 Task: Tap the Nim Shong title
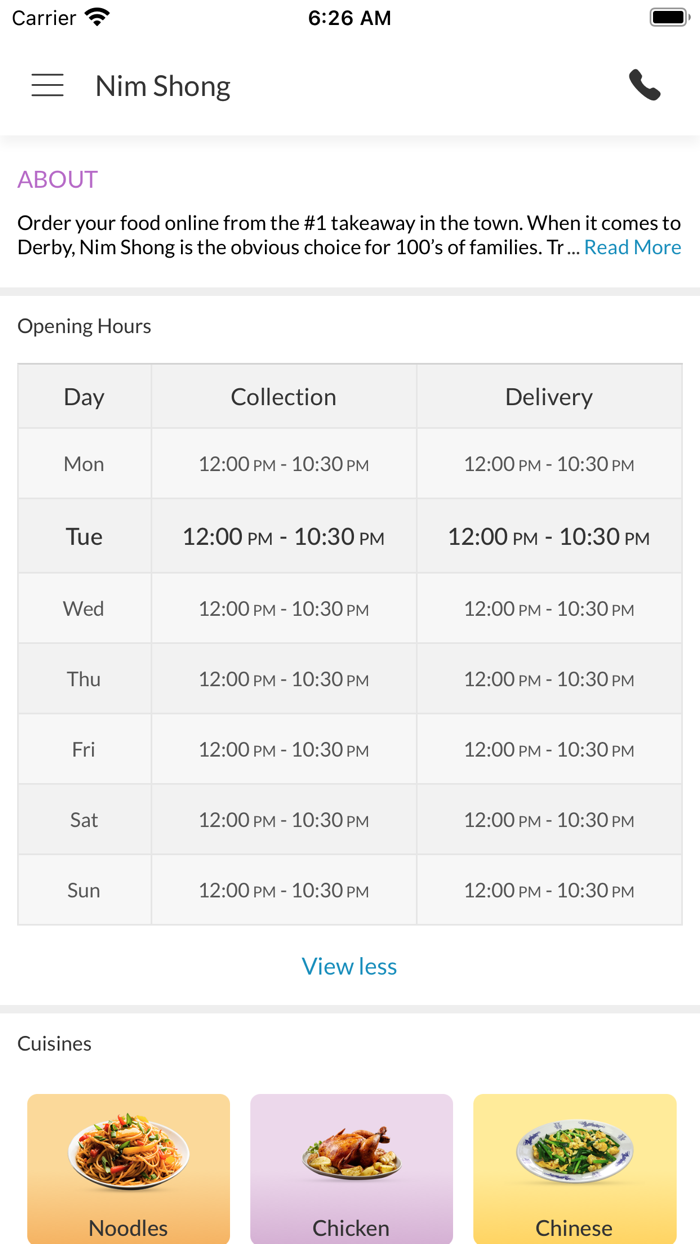tap(163, 86)
